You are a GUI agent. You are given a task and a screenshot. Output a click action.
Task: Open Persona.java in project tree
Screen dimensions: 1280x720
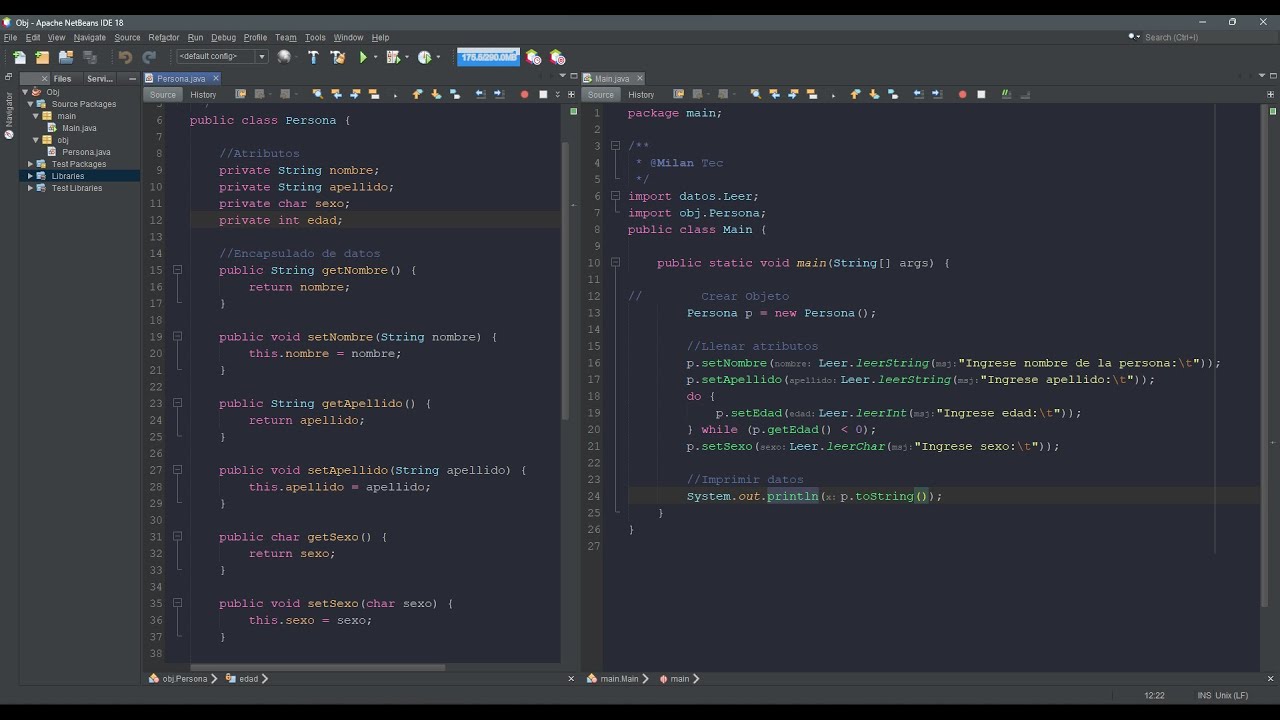(86, 152)
